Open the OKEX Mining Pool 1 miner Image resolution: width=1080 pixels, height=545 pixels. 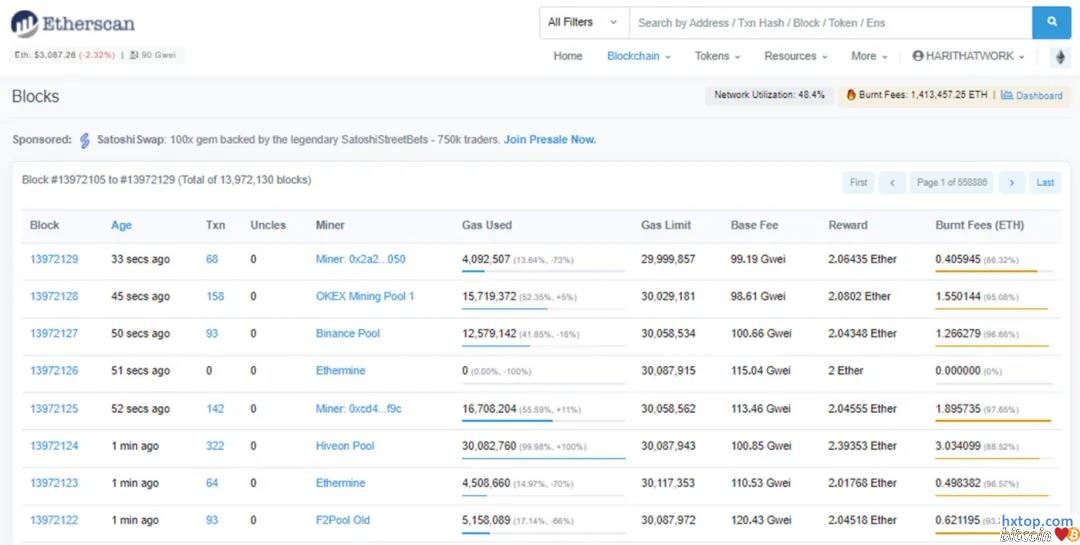click(x=364, y=296)
